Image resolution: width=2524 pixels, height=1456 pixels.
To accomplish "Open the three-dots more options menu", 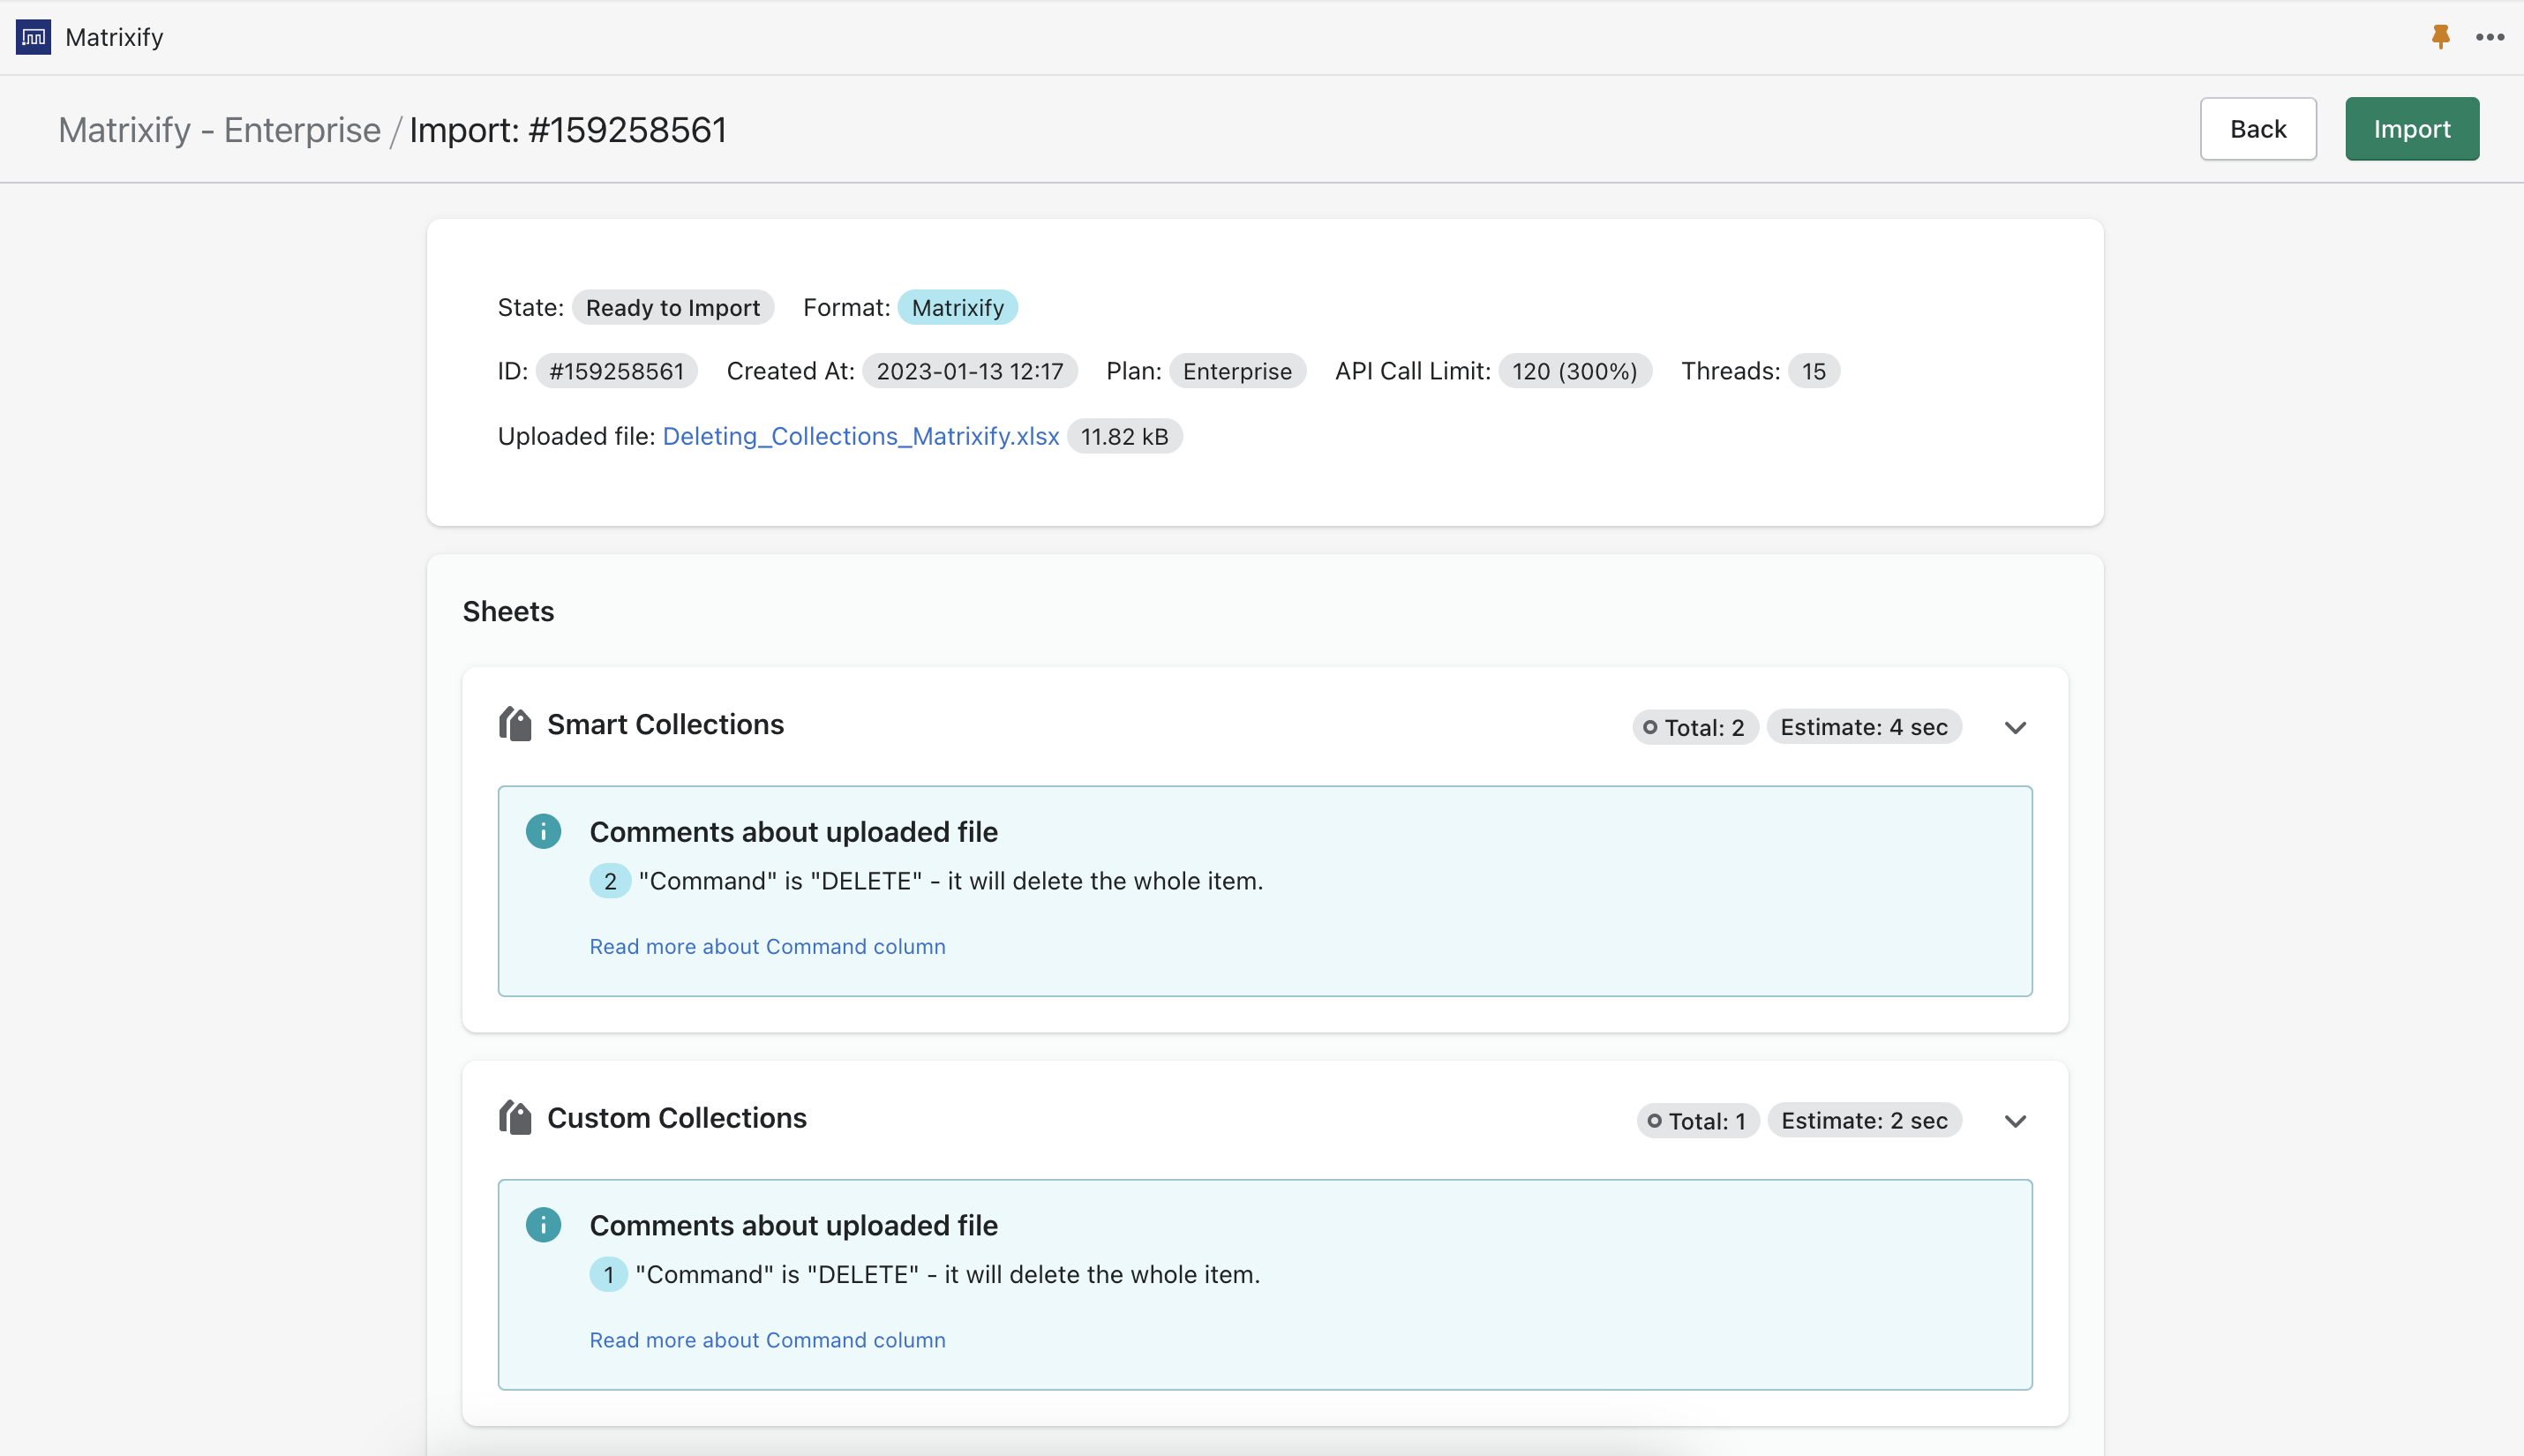I will [2489, 37].
